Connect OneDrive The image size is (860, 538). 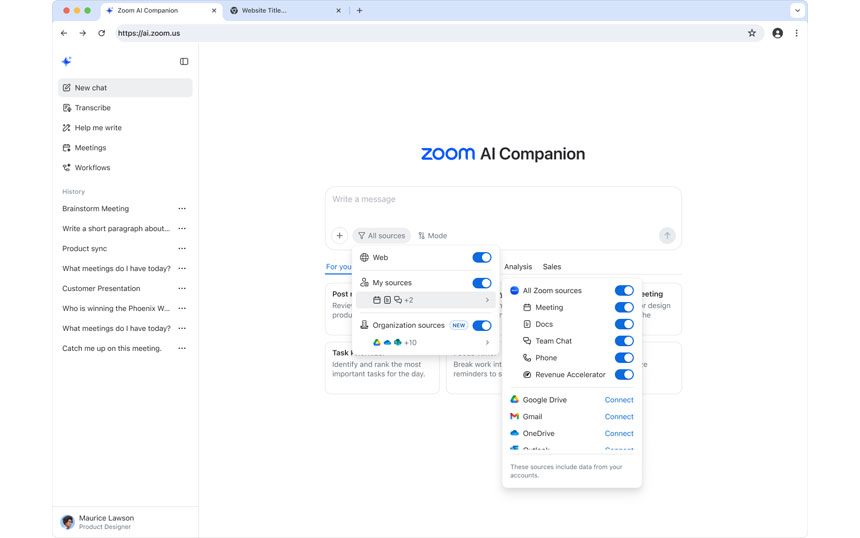619,433
